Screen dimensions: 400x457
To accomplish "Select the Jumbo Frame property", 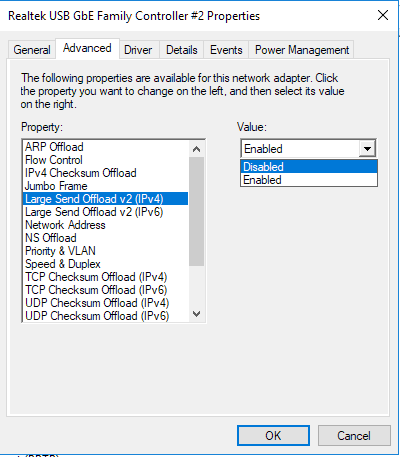I will coord(56,186).
